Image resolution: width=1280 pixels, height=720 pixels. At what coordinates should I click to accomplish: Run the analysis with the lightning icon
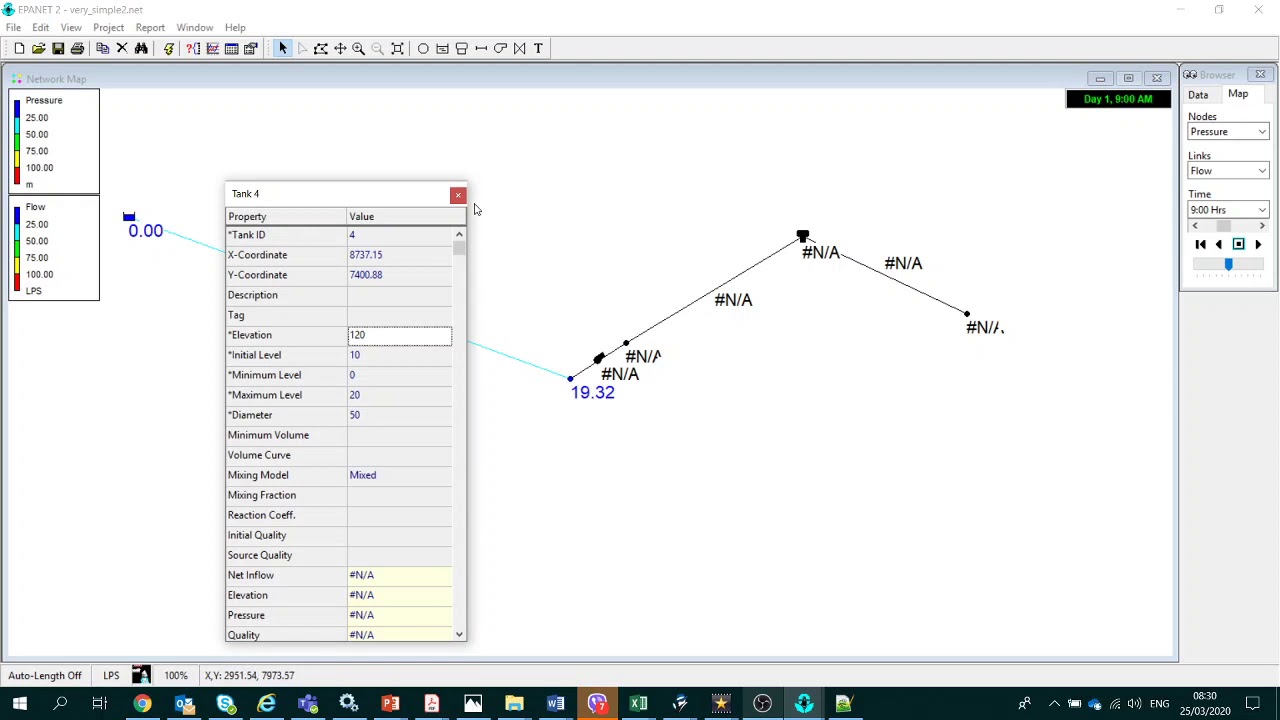pyautogui.click(x=168, y=48)
